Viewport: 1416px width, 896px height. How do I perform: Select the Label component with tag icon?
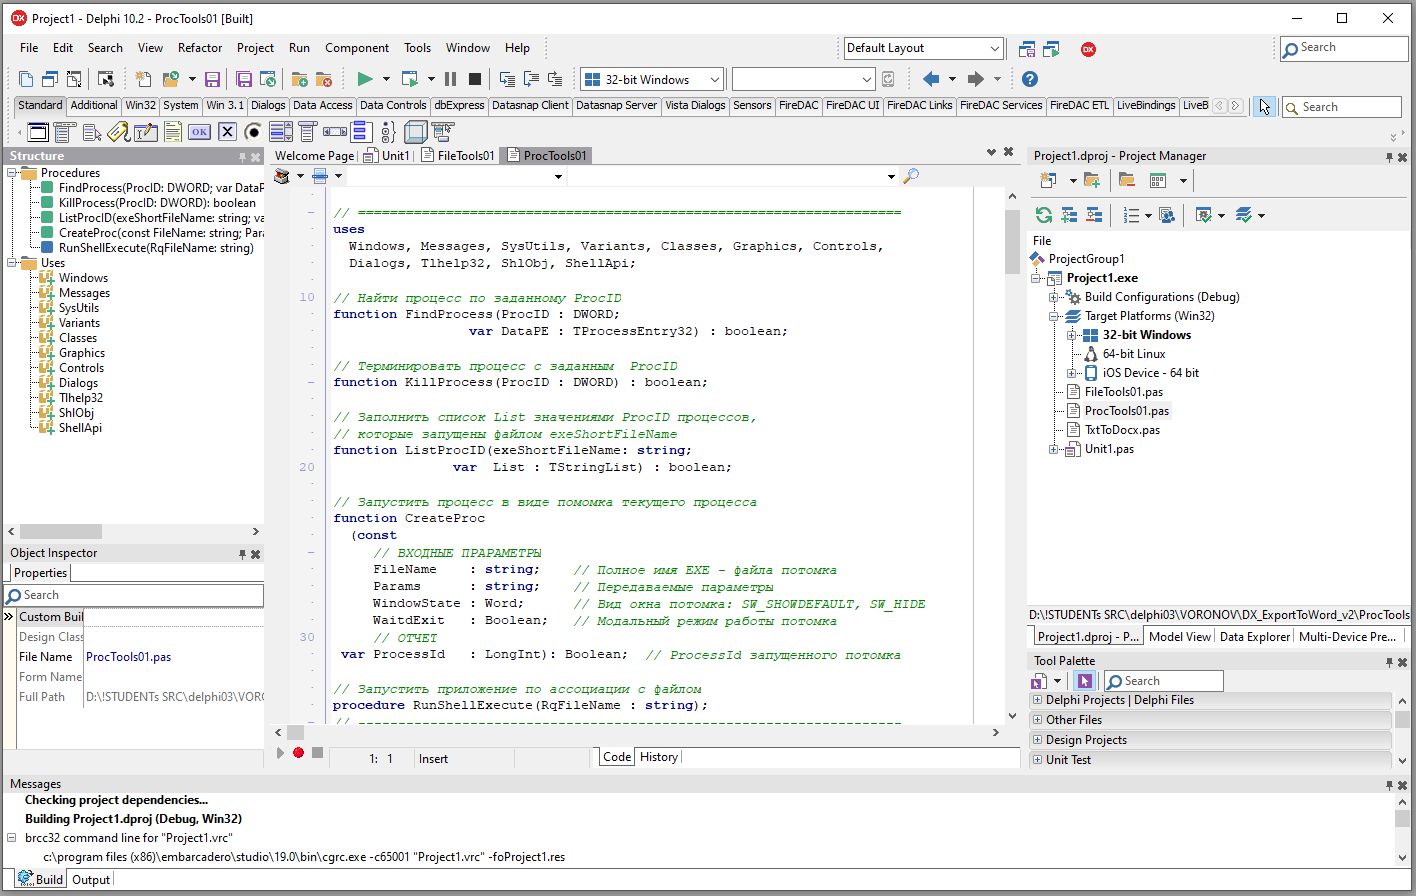click(x=118, y=131)
